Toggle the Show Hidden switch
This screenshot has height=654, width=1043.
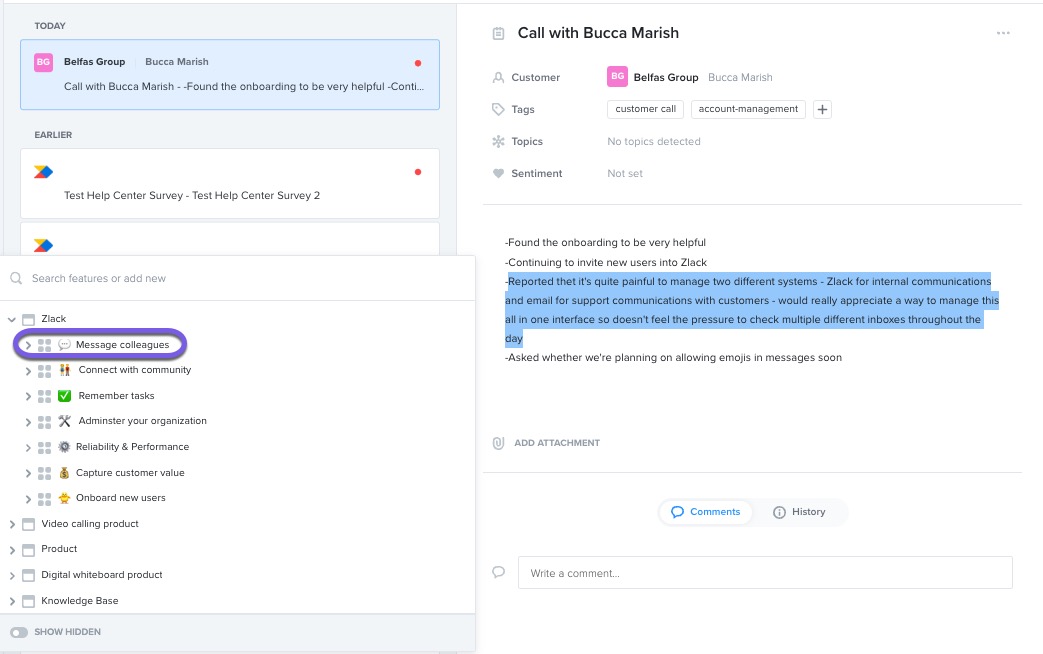point(19,632)
